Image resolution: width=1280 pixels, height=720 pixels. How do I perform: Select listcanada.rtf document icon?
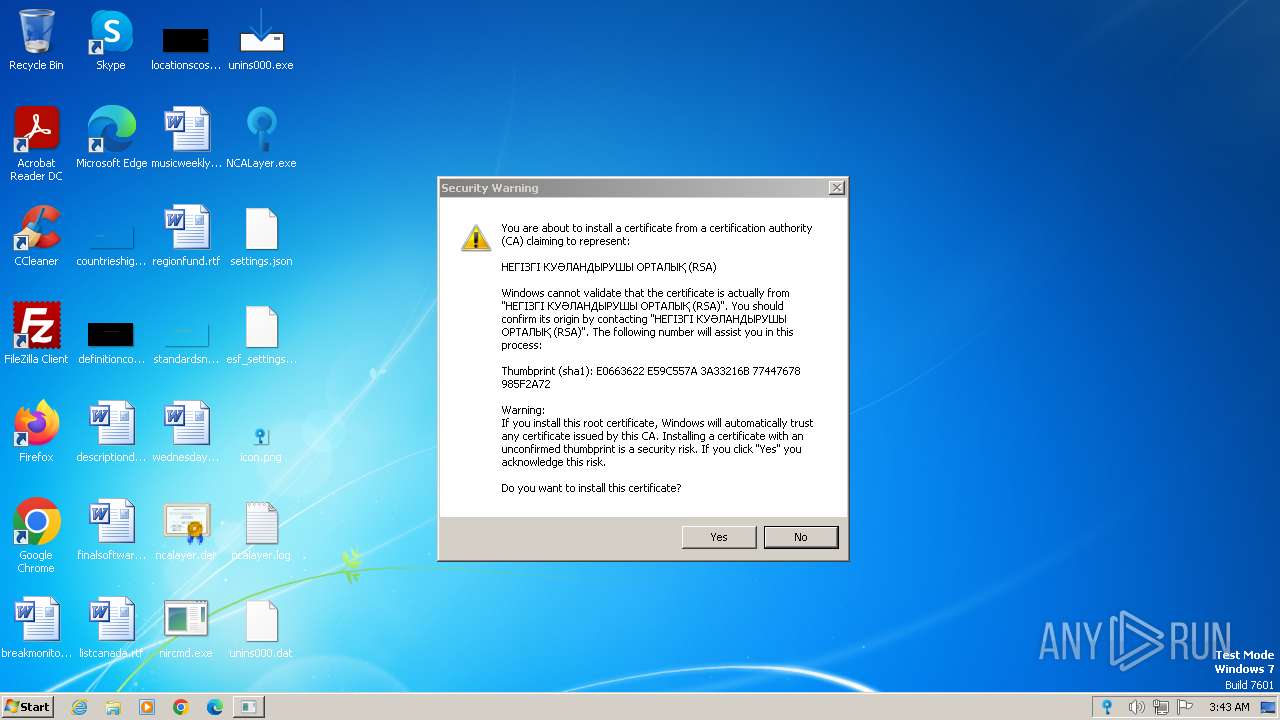click(111, 629)
